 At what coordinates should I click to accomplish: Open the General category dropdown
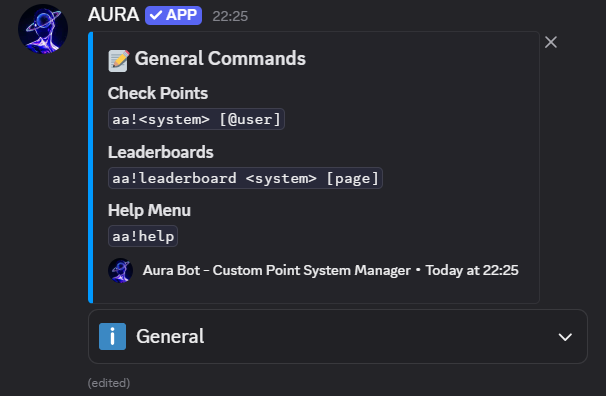click(338, 337)
